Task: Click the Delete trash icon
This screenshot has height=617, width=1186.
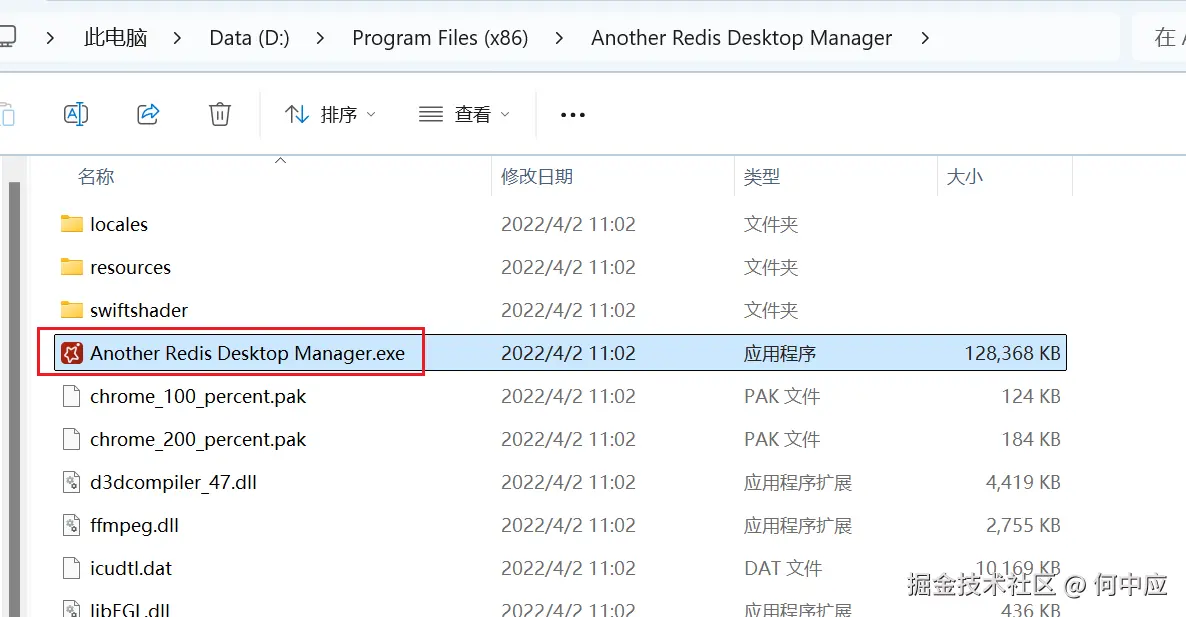Action: pos(219,114)
